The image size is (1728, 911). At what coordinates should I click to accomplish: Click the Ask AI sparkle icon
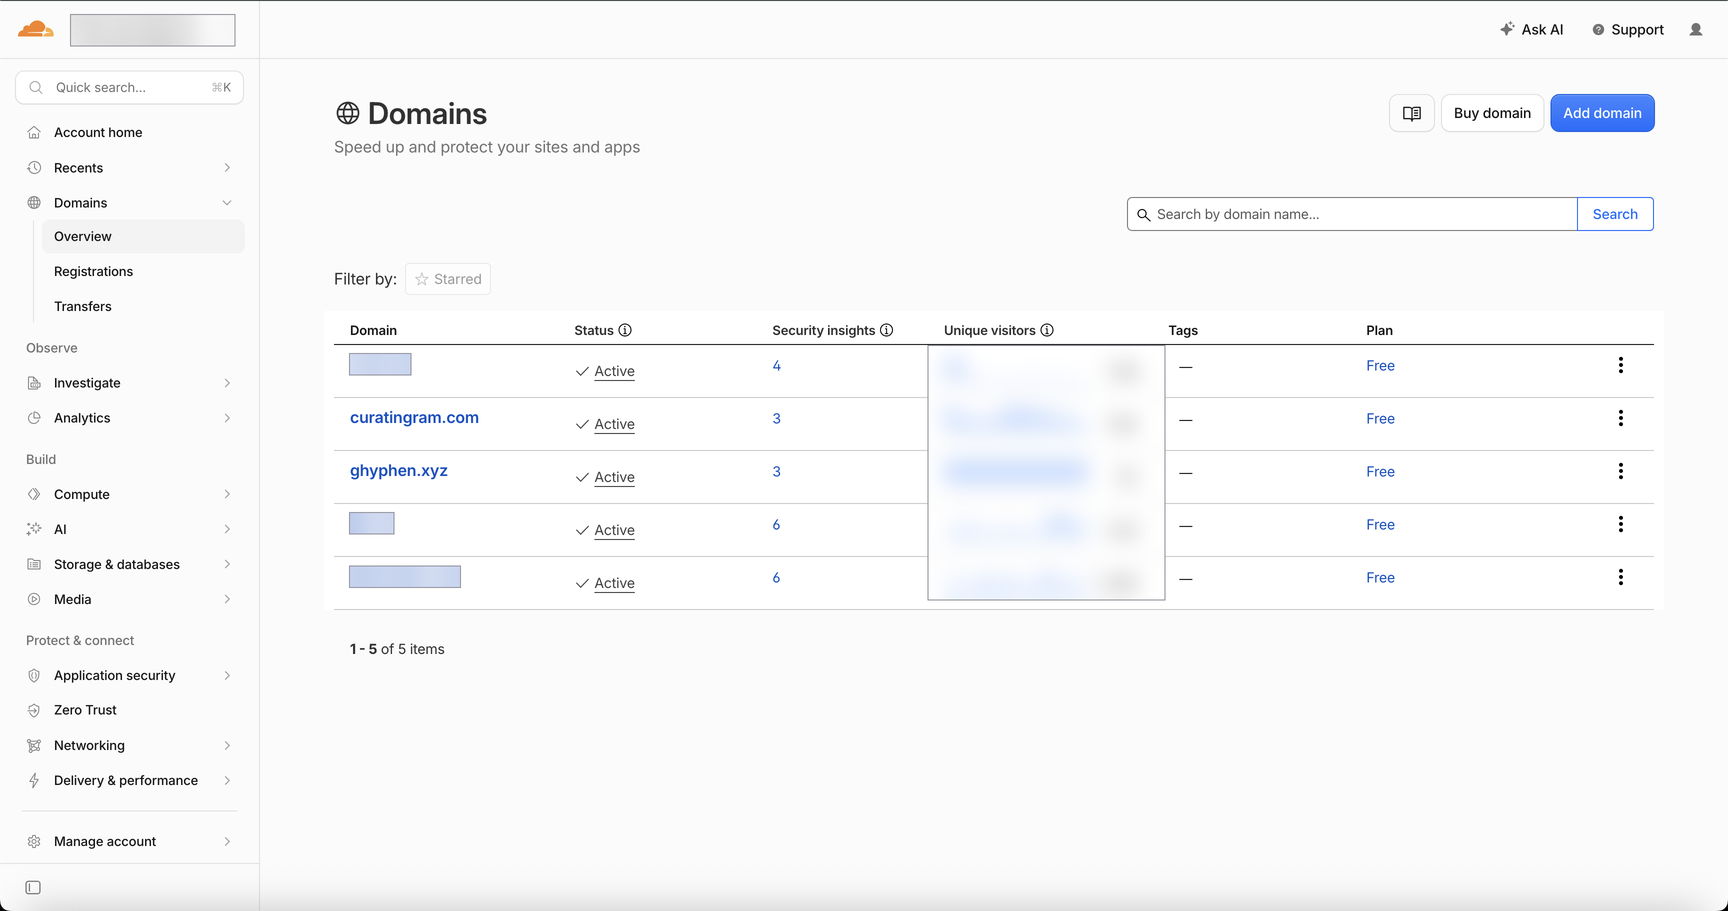[x=1507, y=29]
